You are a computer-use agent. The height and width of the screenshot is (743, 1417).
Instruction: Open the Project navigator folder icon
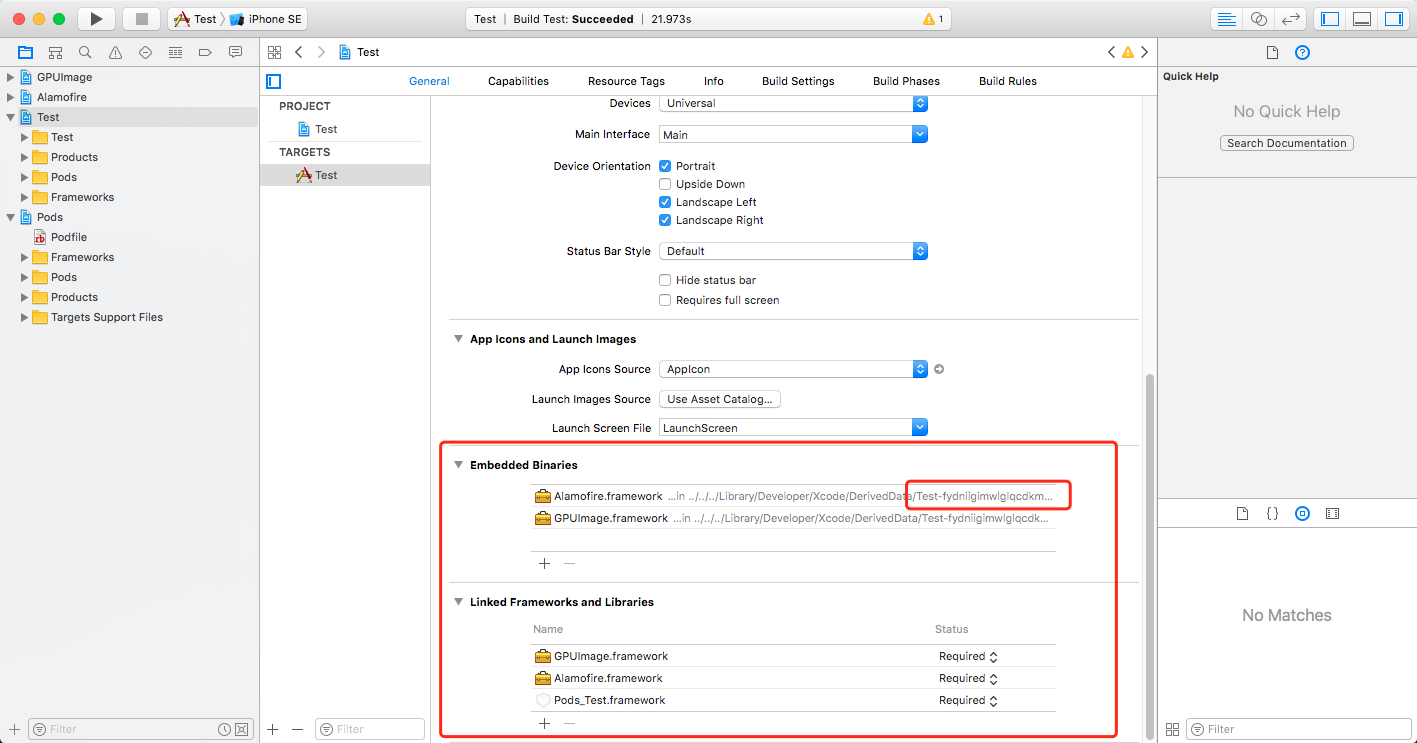(26, 52)
